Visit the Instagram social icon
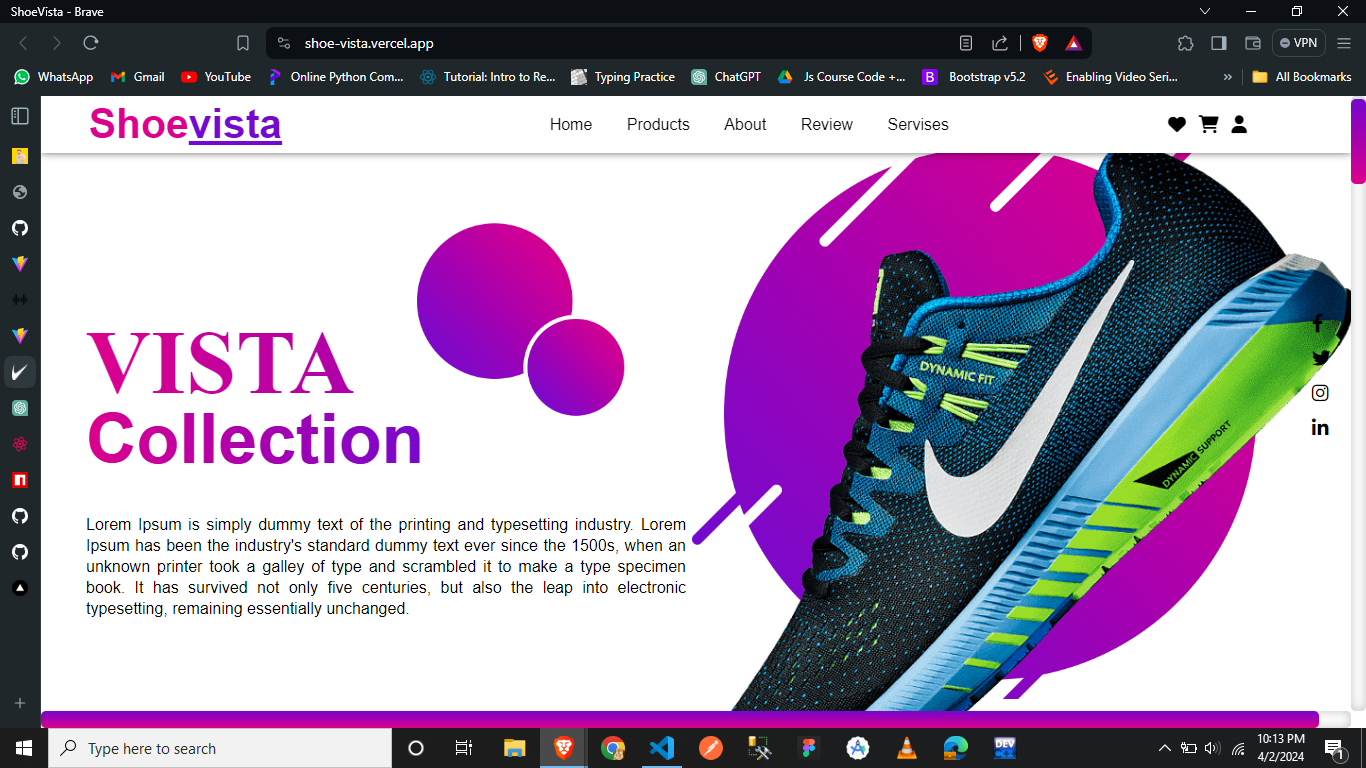 tap(1320, 393)
